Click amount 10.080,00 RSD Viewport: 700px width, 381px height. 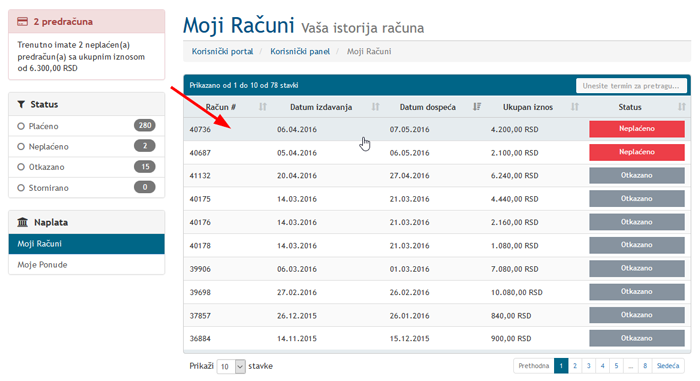click(517, 293)
